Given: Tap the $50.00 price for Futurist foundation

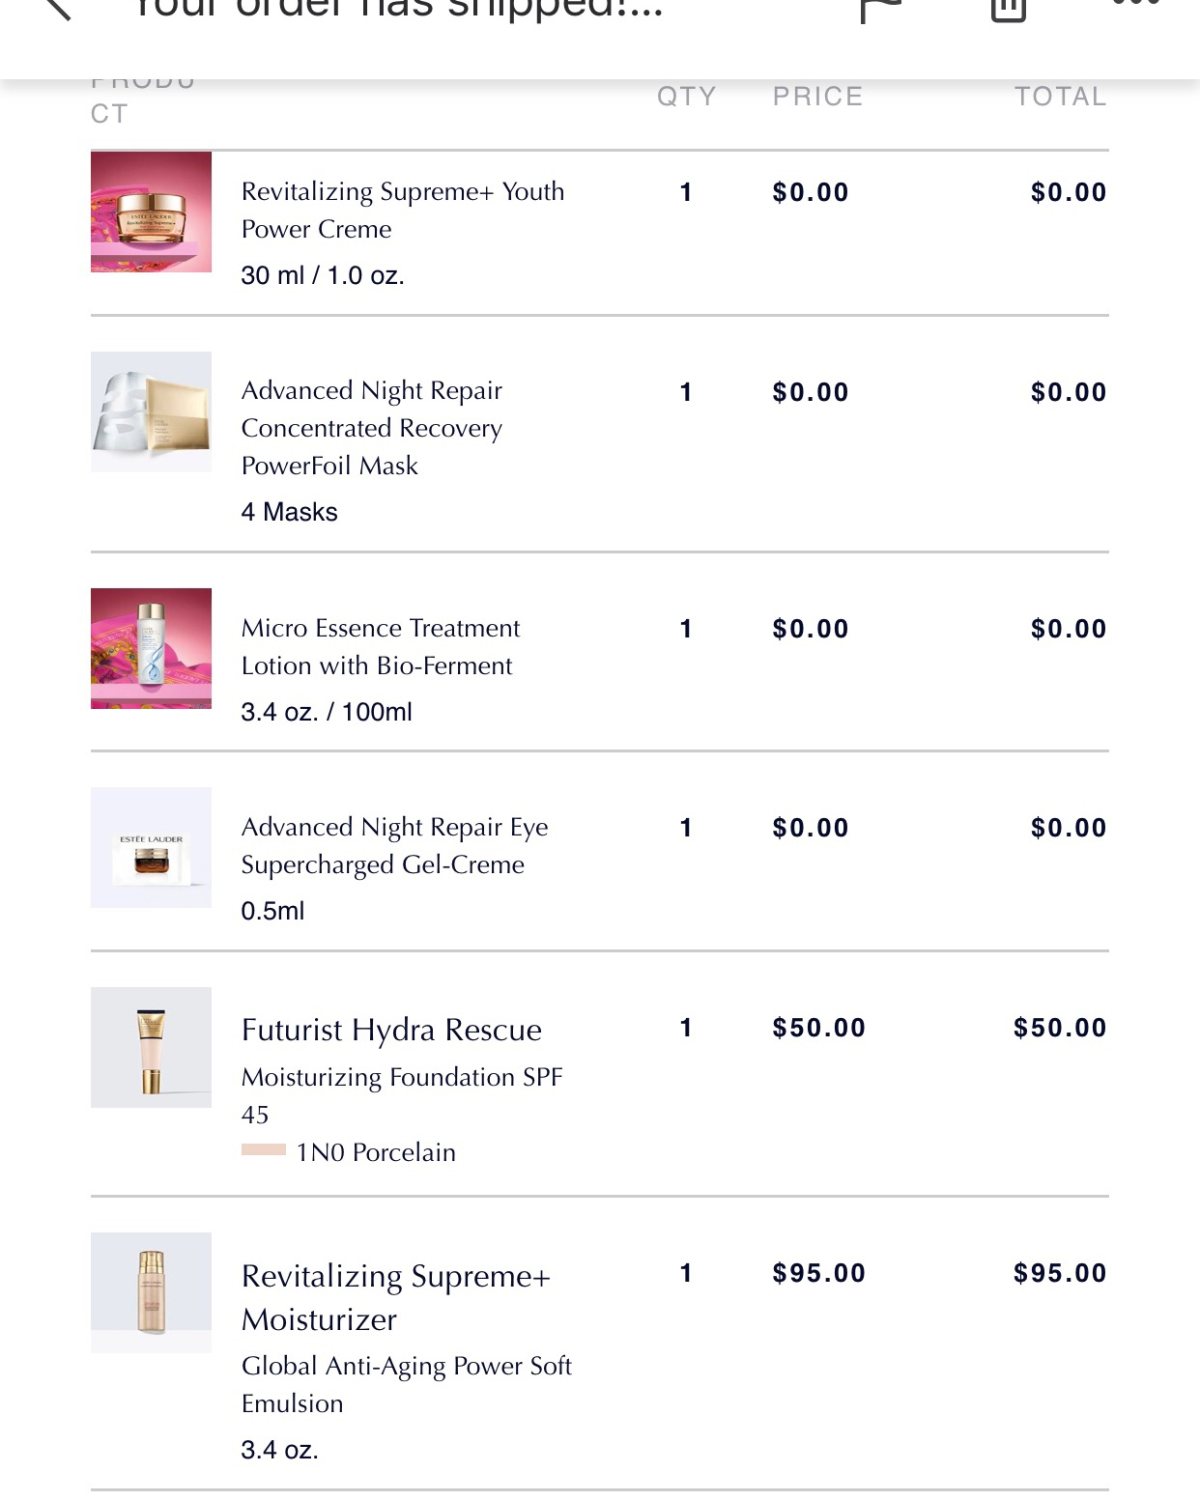Looking at the screenshot, I should tap(819, 1028).
